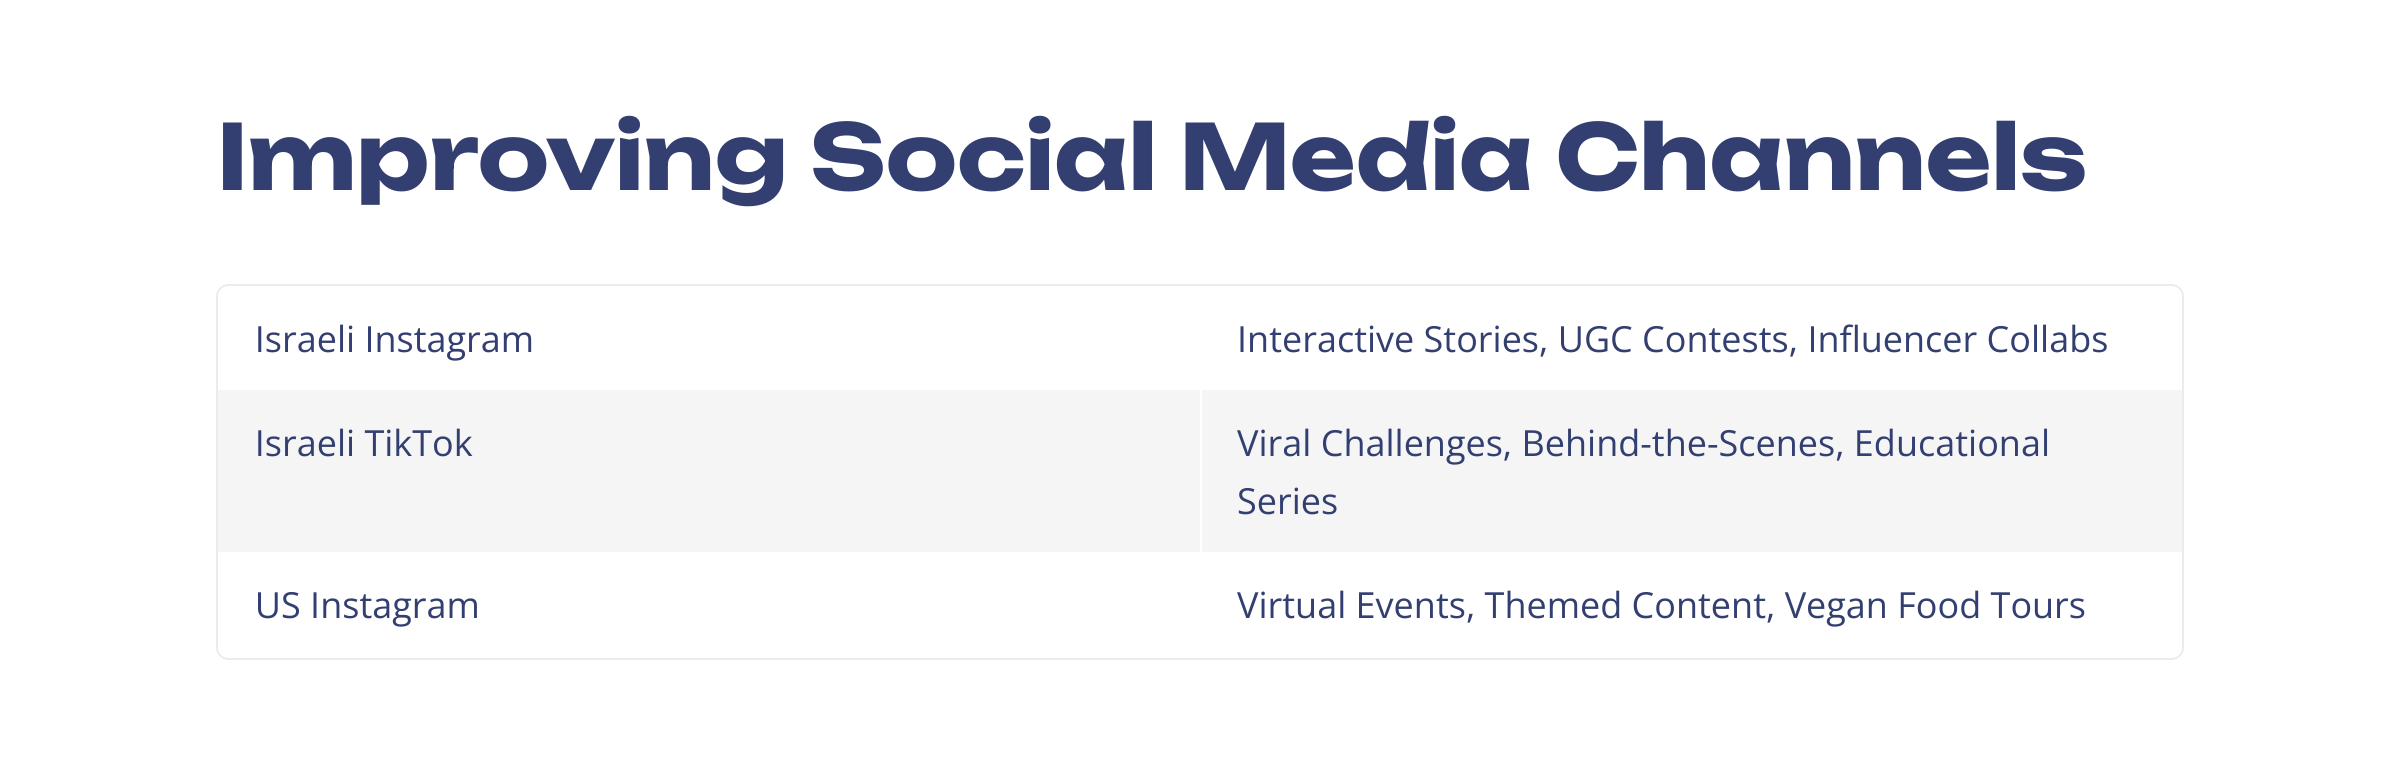Select the 'Israeli TikTok' table cell

pyautogui.click(x=709, y=471)
